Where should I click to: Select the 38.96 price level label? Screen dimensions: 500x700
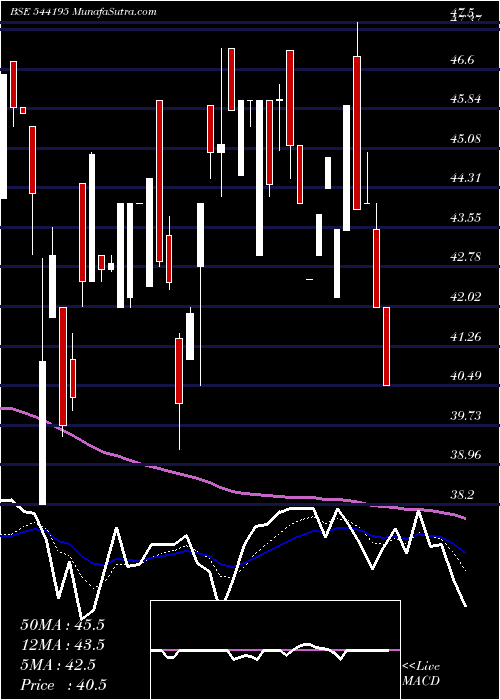[x=466, y=455]
